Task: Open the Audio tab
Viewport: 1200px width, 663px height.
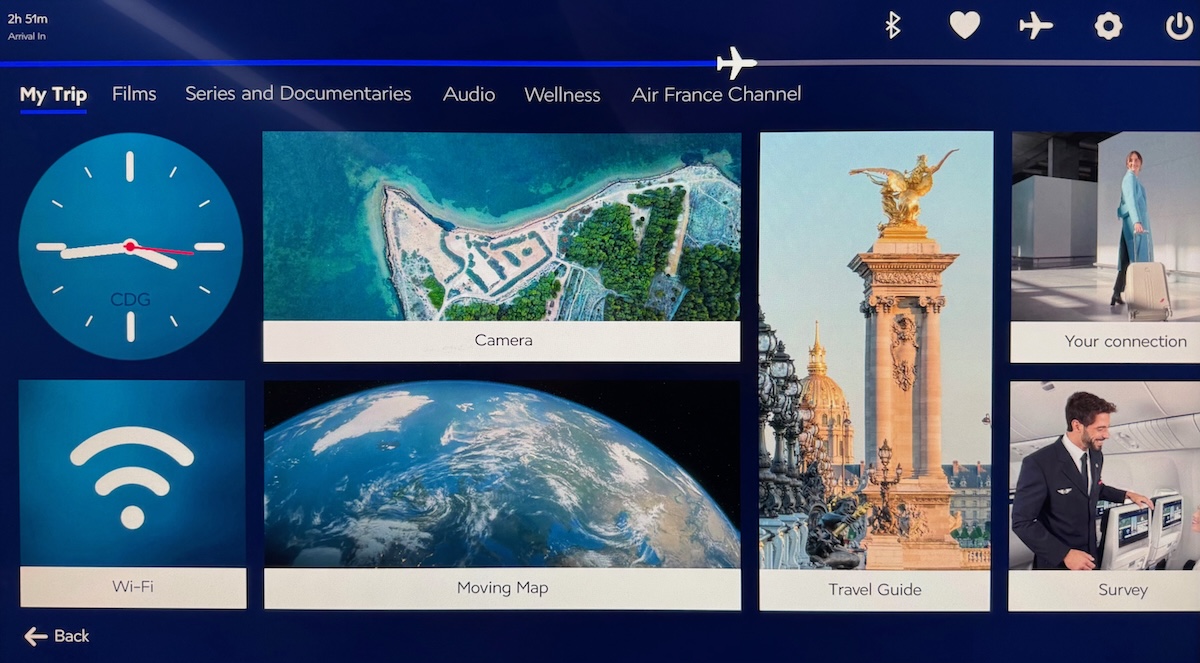Action: [469, 95]
